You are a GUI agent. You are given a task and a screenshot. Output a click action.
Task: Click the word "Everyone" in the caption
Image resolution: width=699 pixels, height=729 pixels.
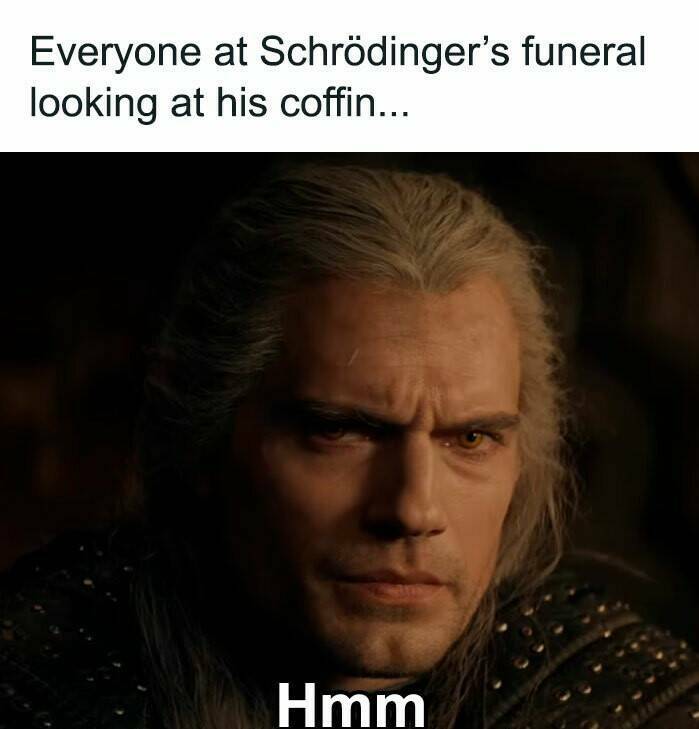point(115,54)
